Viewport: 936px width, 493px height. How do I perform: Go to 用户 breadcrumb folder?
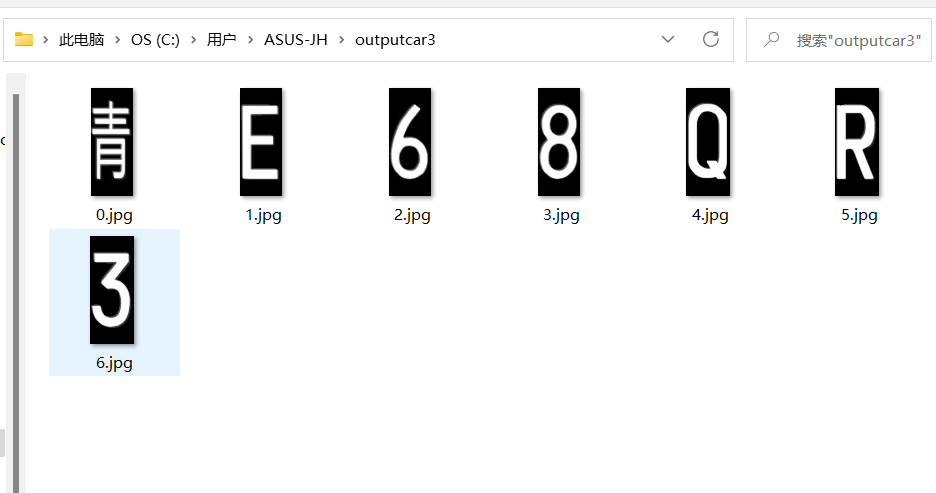click(x=221, y=40)
